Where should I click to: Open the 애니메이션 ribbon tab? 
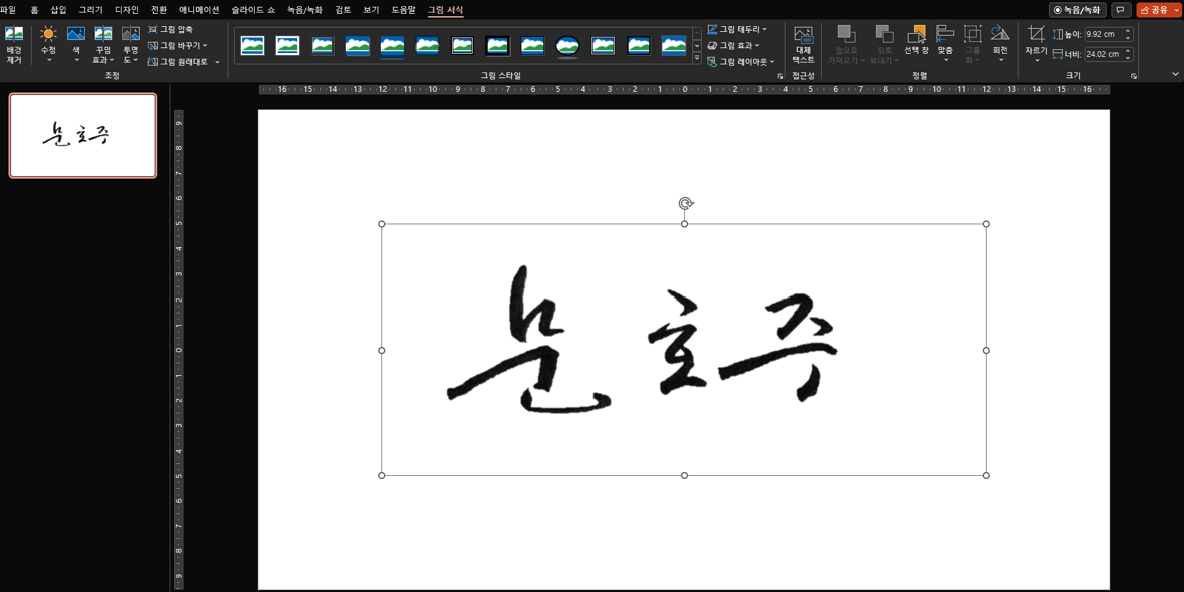(198, 11)
